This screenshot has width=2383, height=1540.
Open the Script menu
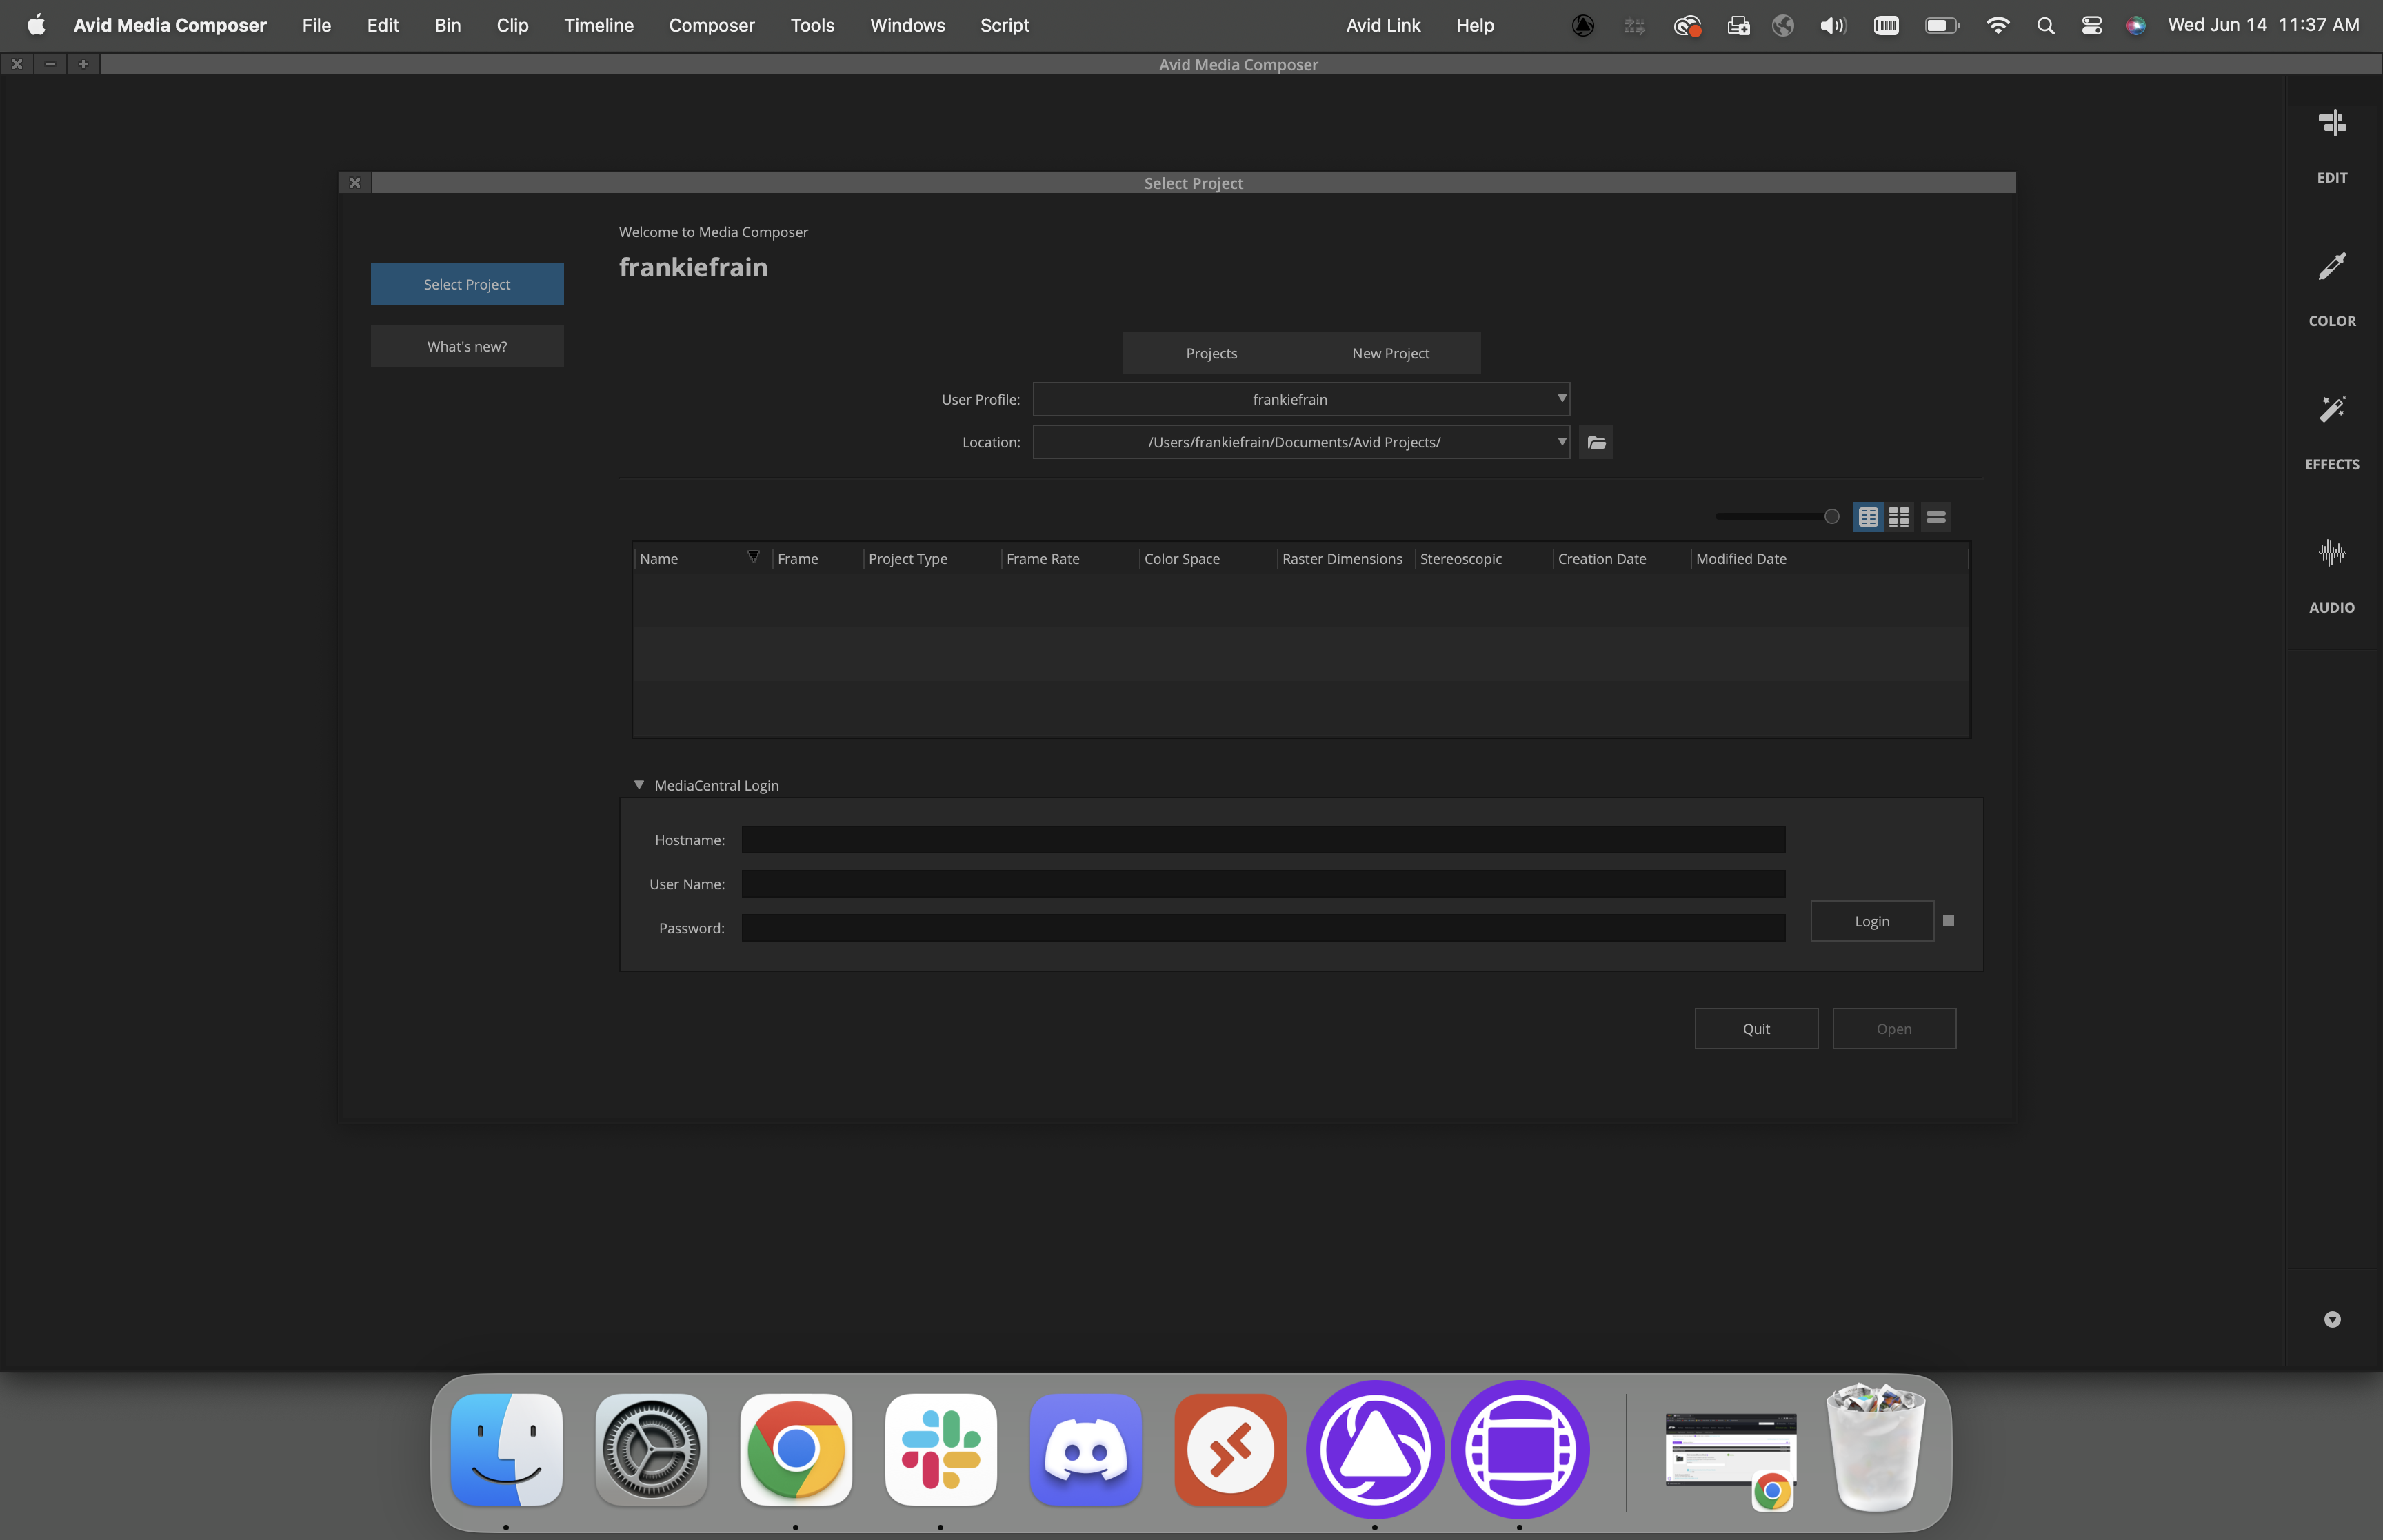point(1004,25)
